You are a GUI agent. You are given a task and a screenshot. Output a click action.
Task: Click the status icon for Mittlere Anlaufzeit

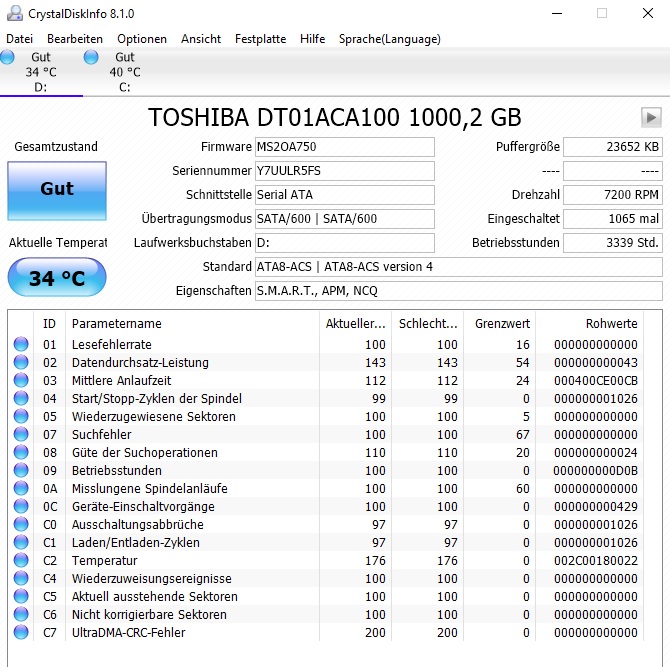pos(21,380)
